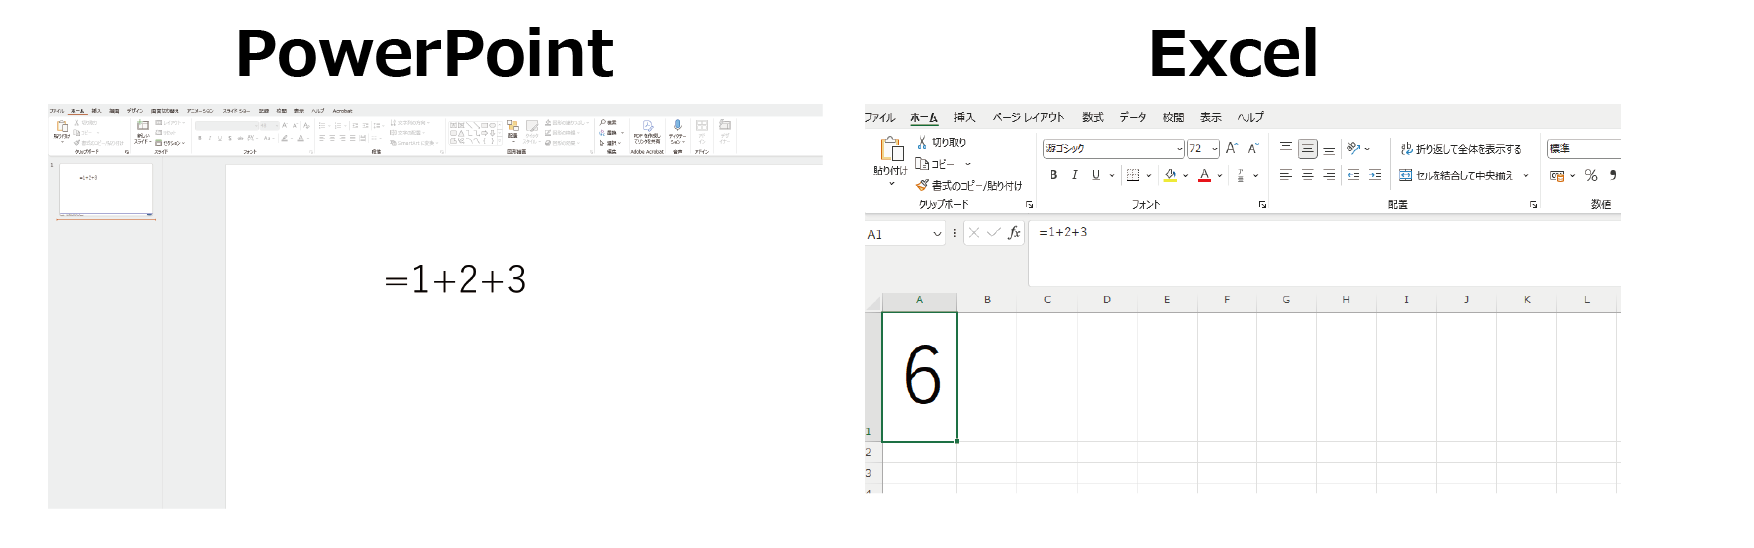Click the Excel accounting number format icon

pyautogui.click(x=1557, y=175)
